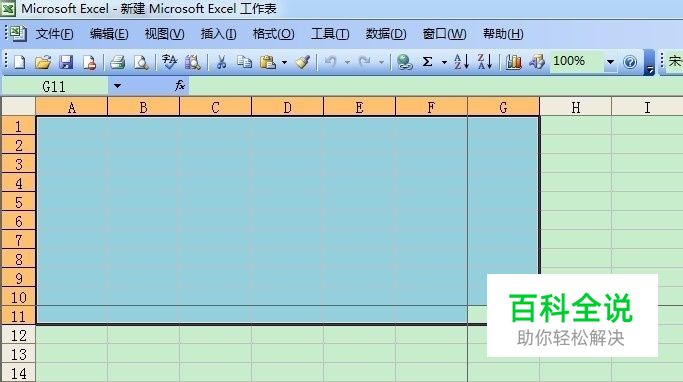Viewport: 683px width, 382px height.
Task: Select row 1 header
Action: pyautogui.click(x=18, y=126)
